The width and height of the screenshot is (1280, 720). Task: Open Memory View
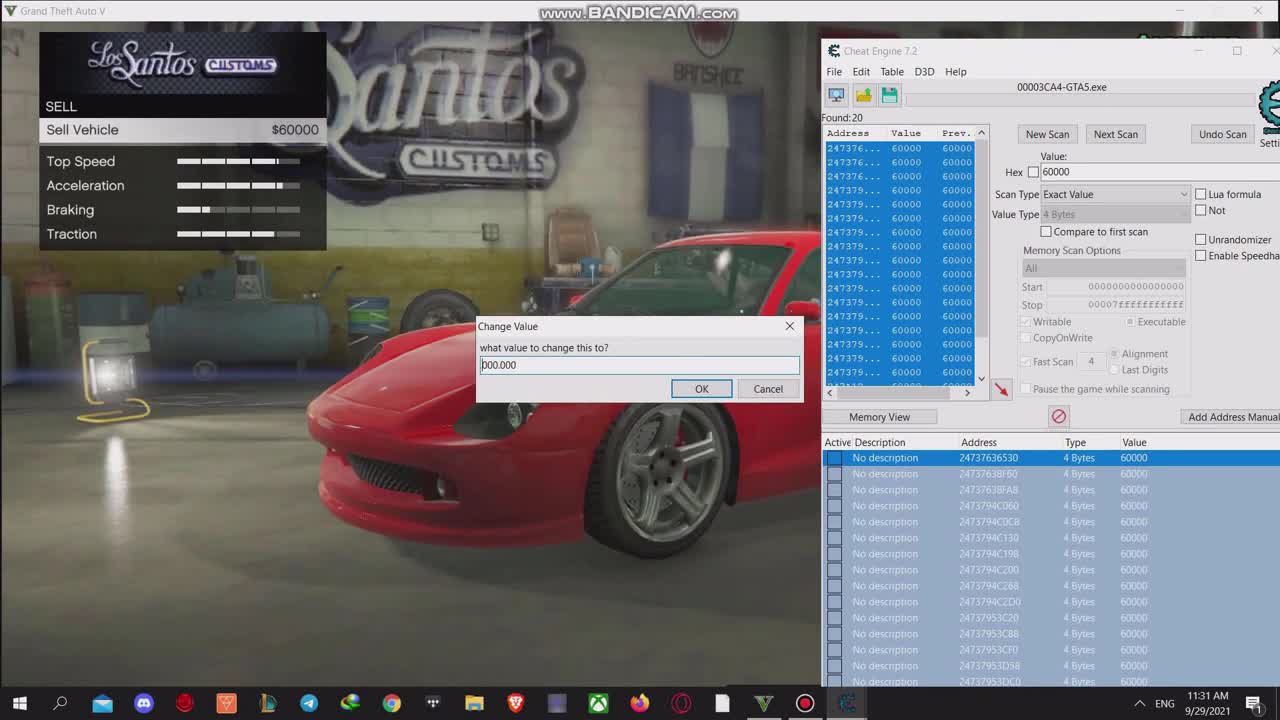(x=879, y=417)
